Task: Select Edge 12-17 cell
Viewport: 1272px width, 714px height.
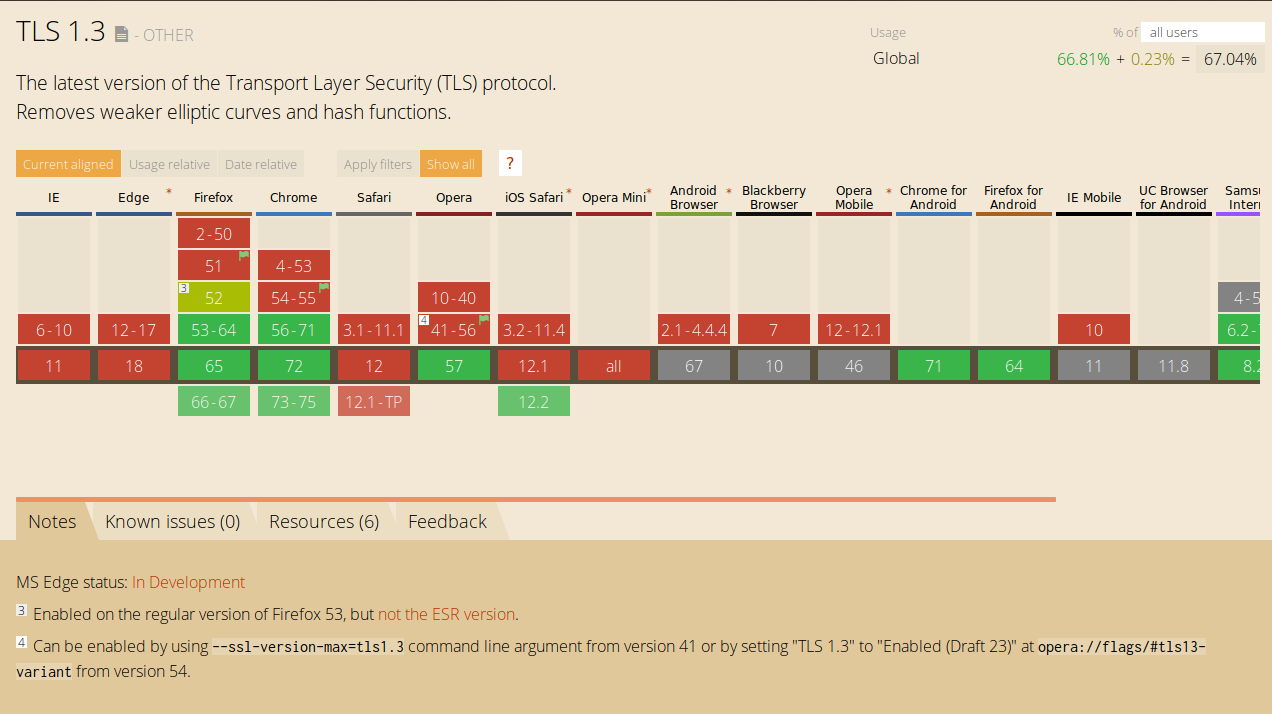Action: [134, 329]
